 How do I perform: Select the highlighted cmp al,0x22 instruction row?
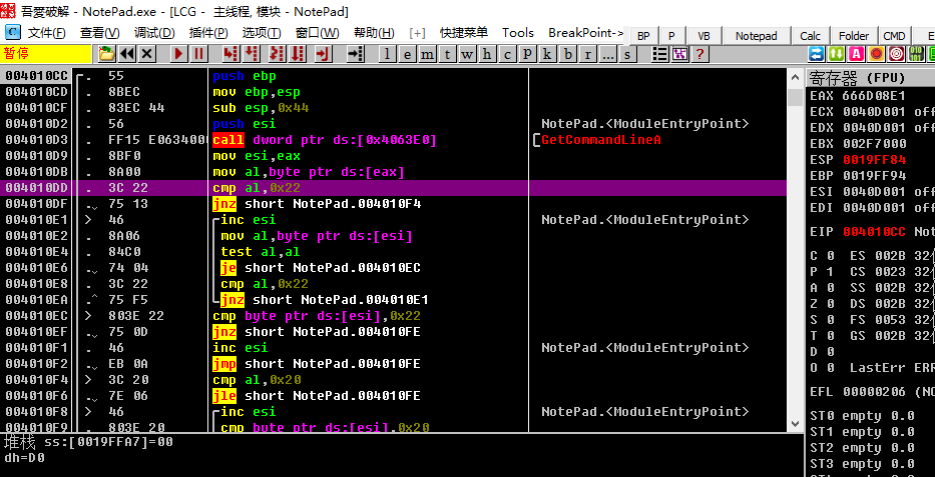tap(260, 188)
